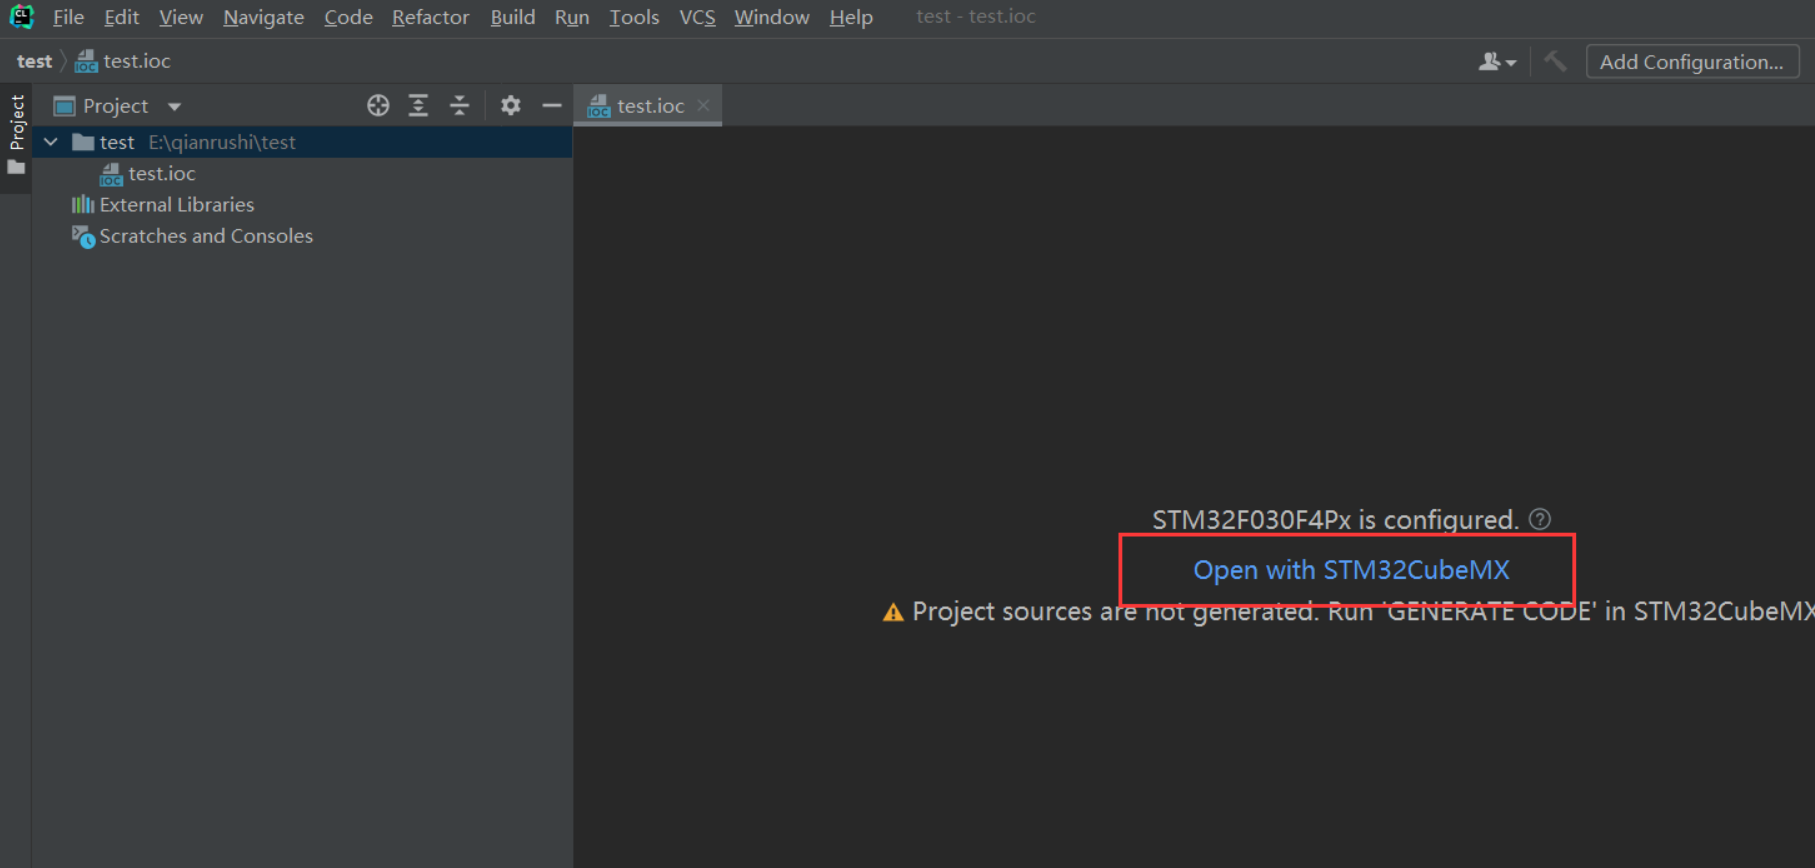Click the Open with STM32CubeMX link
The image size is (1815, 868).
(1351, 570)
